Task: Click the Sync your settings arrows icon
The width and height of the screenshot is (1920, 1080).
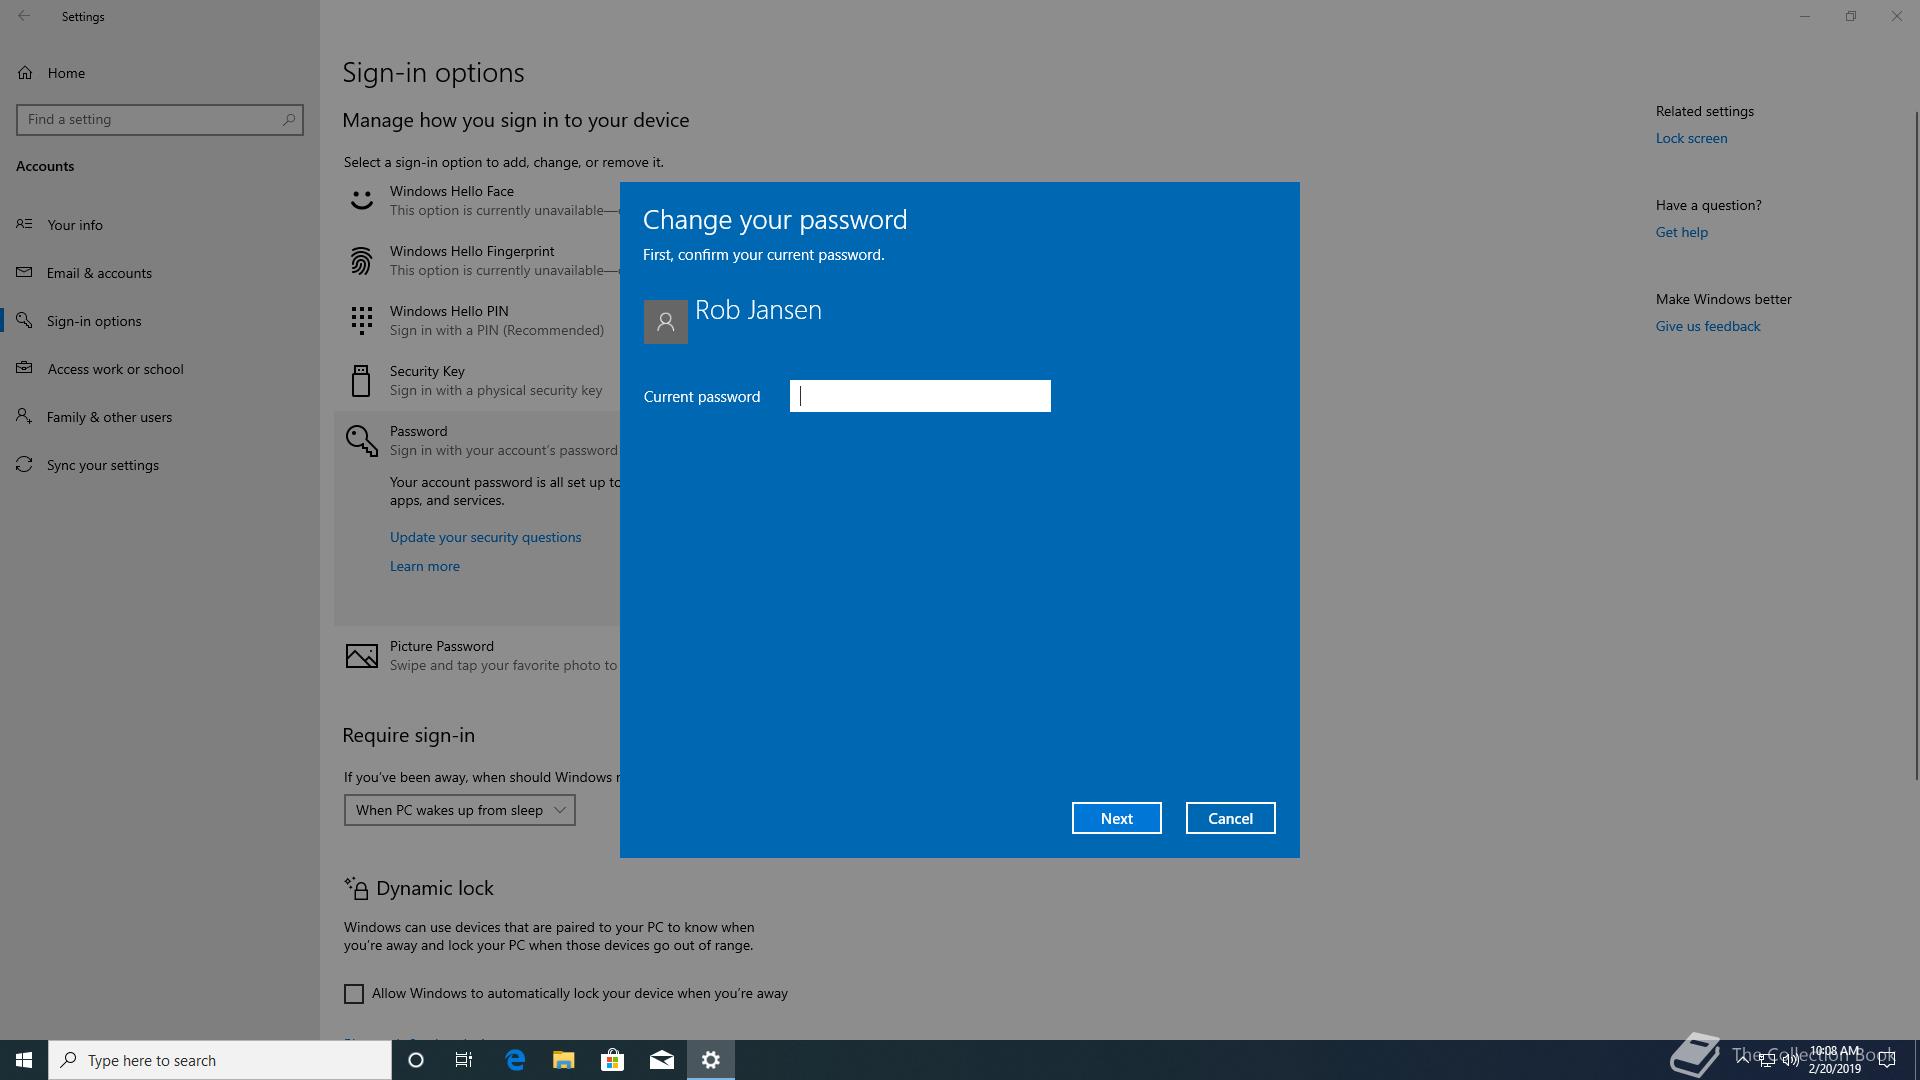Action: click(x=24, y=464)
